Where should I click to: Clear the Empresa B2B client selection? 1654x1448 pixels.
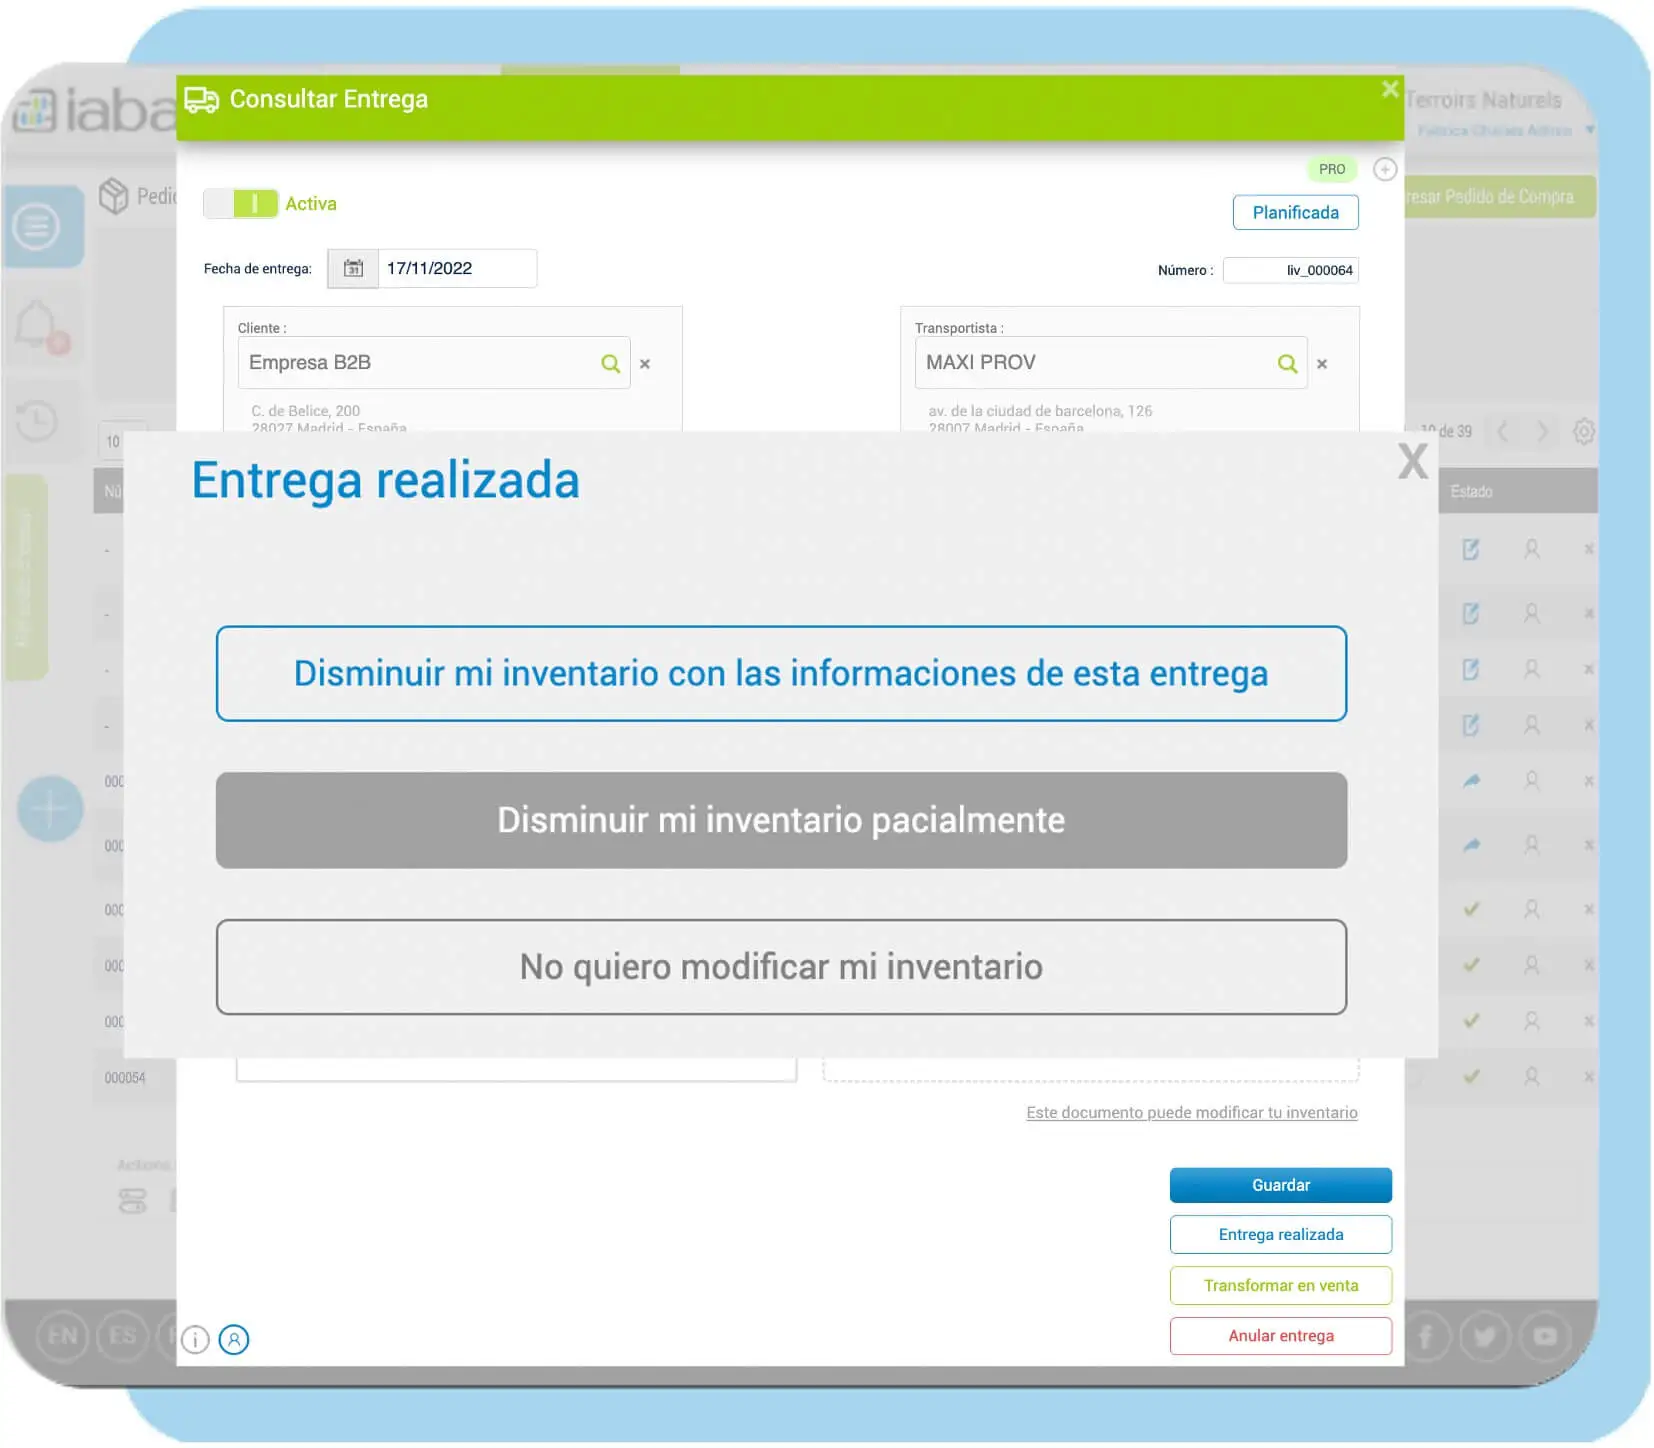click(x=645, y=364)
